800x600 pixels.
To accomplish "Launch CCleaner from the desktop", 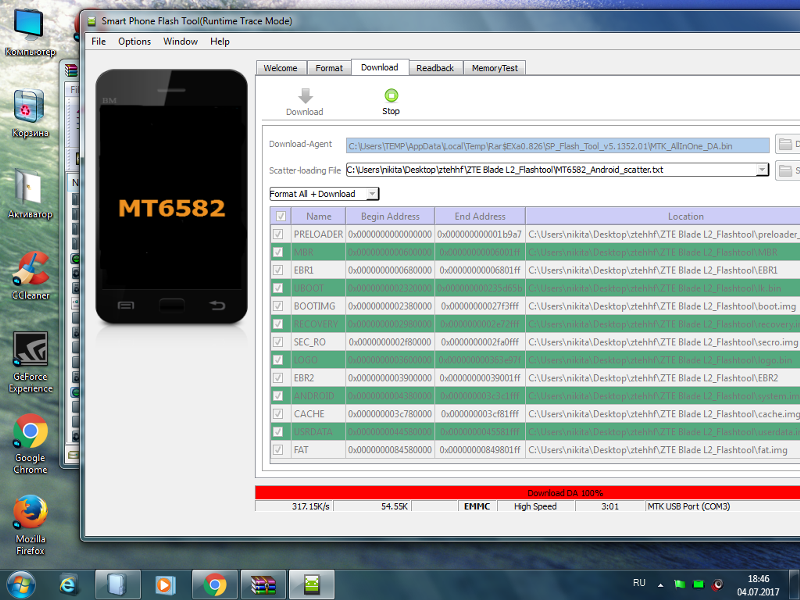I will [x=30, y=276].
